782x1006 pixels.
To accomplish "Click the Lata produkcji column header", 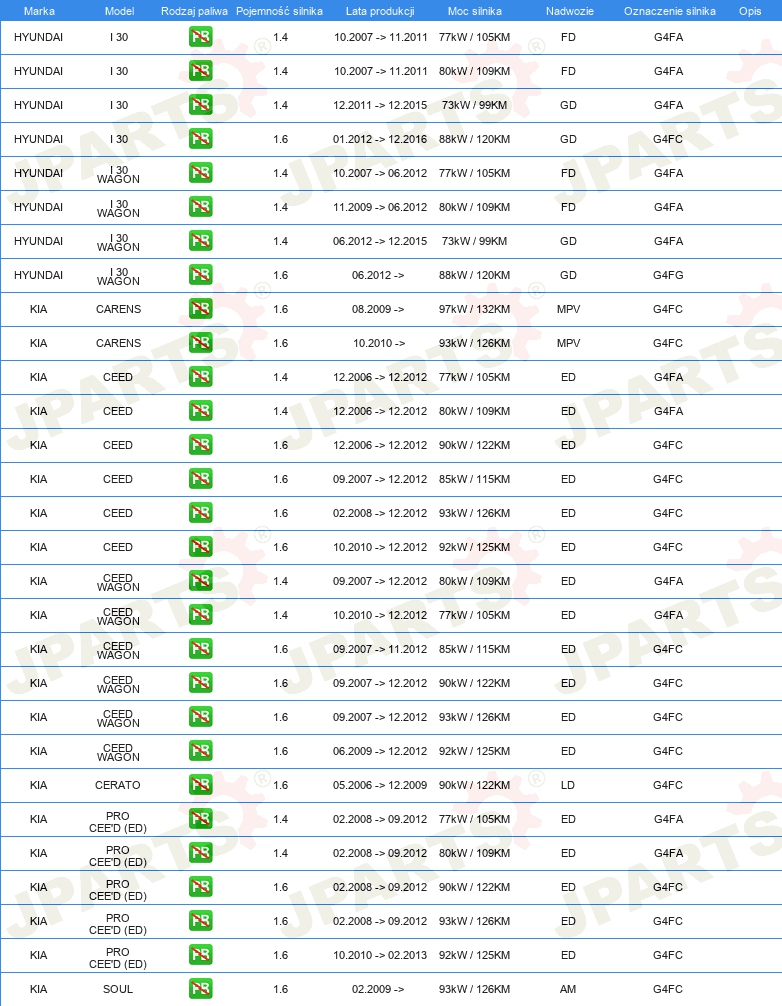I will coord(380,11).
